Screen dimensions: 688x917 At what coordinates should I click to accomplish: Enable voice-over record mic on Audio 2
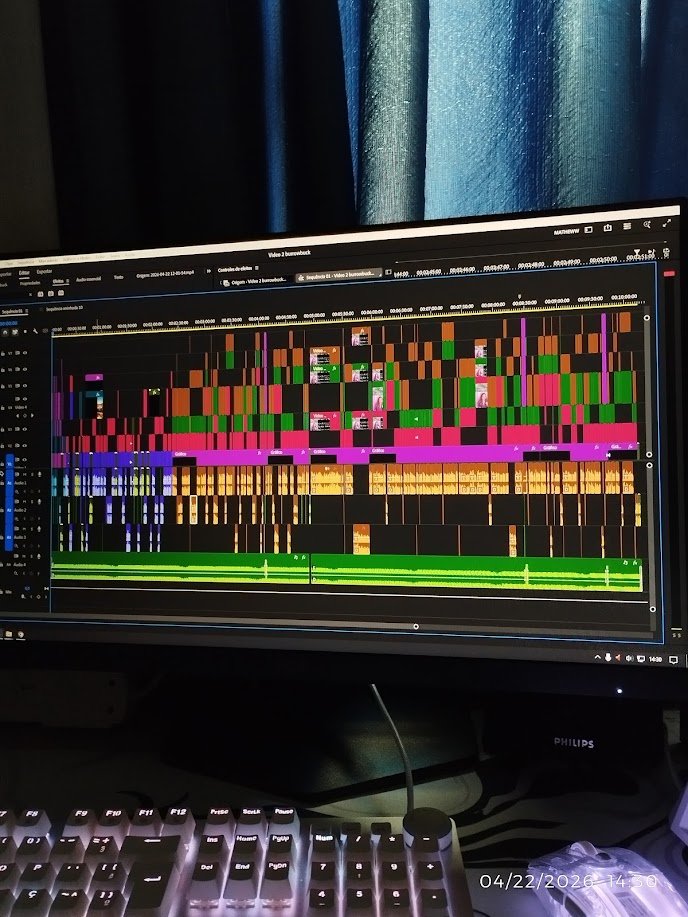point(39,502)
